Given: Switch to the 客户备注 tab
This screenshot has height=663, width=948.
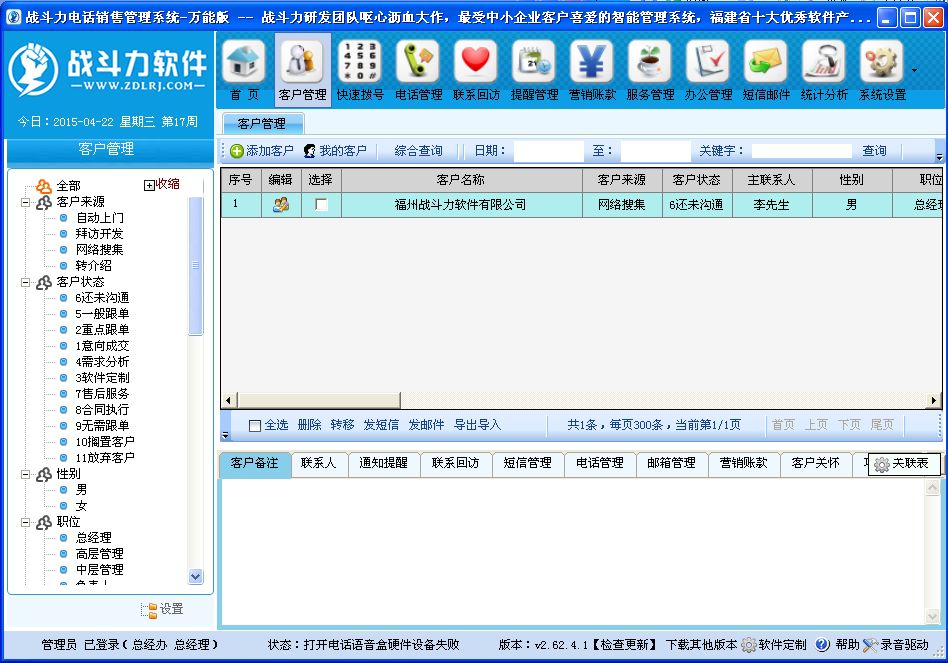Looking at the screenshot, I should click(x=255, y=464).
